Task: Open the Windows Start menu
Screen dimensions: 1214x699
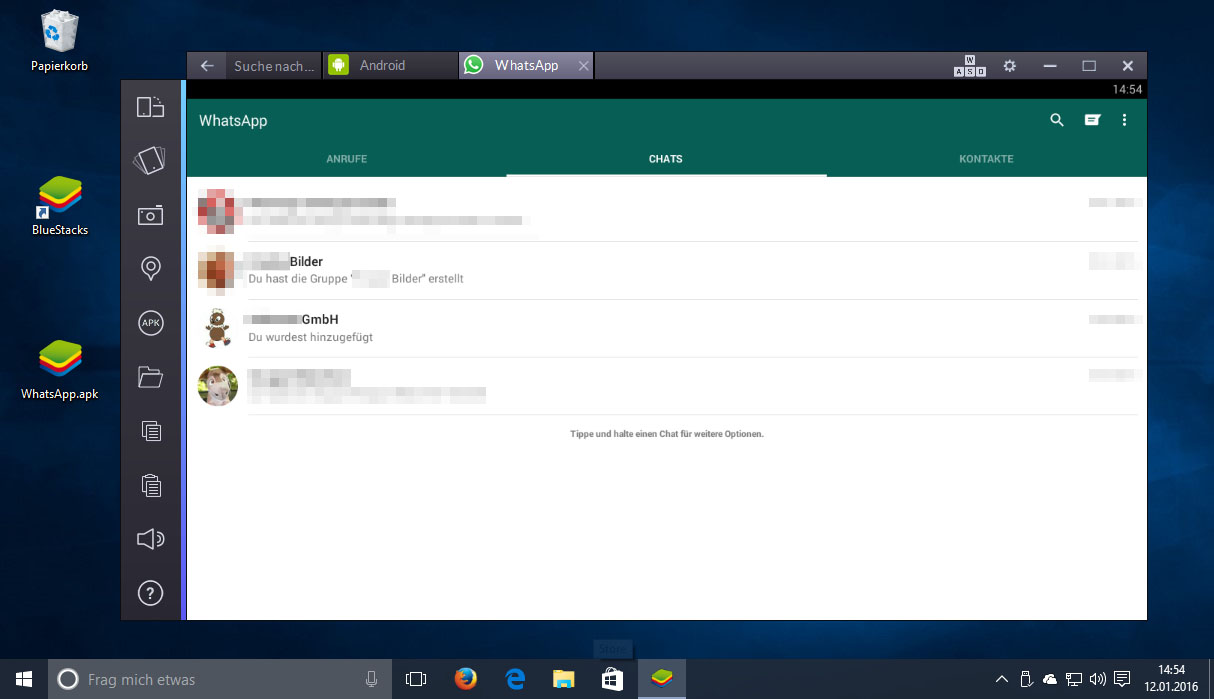Action: 24,679
